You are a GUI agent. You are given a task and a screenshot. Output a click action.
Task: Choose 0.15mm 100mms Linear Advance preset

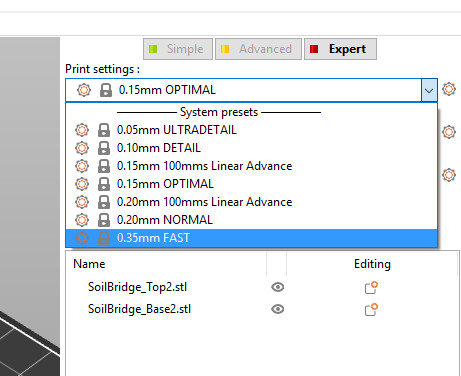tap(251, 166)
